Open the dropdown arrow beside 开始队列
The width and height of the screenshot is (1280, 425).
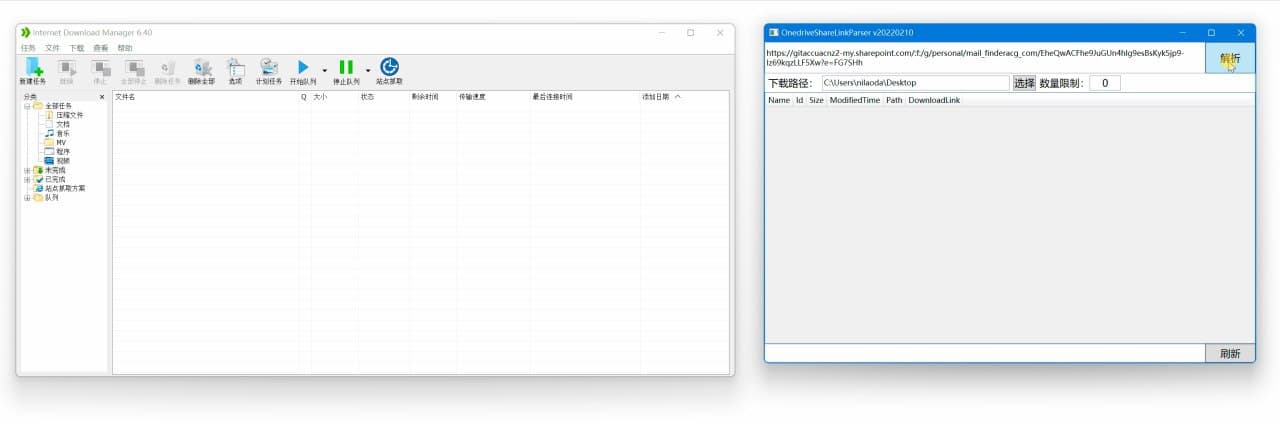click(x=325, y=70)
